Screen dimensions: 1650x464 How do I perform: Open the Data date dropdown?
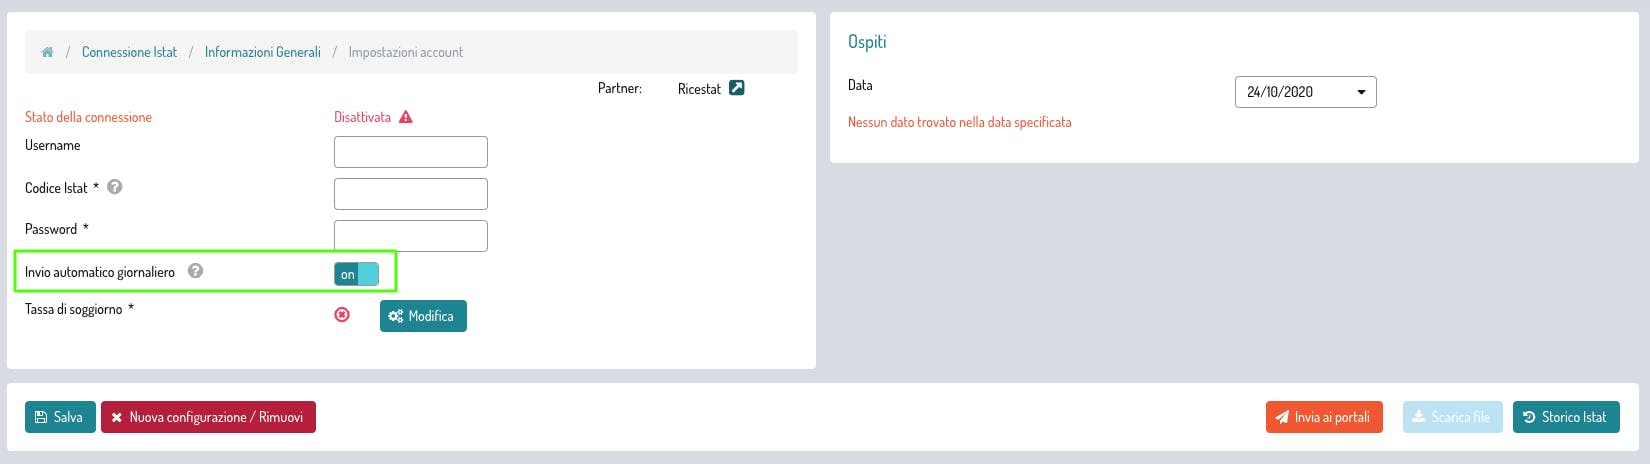tap(1305, 92)
